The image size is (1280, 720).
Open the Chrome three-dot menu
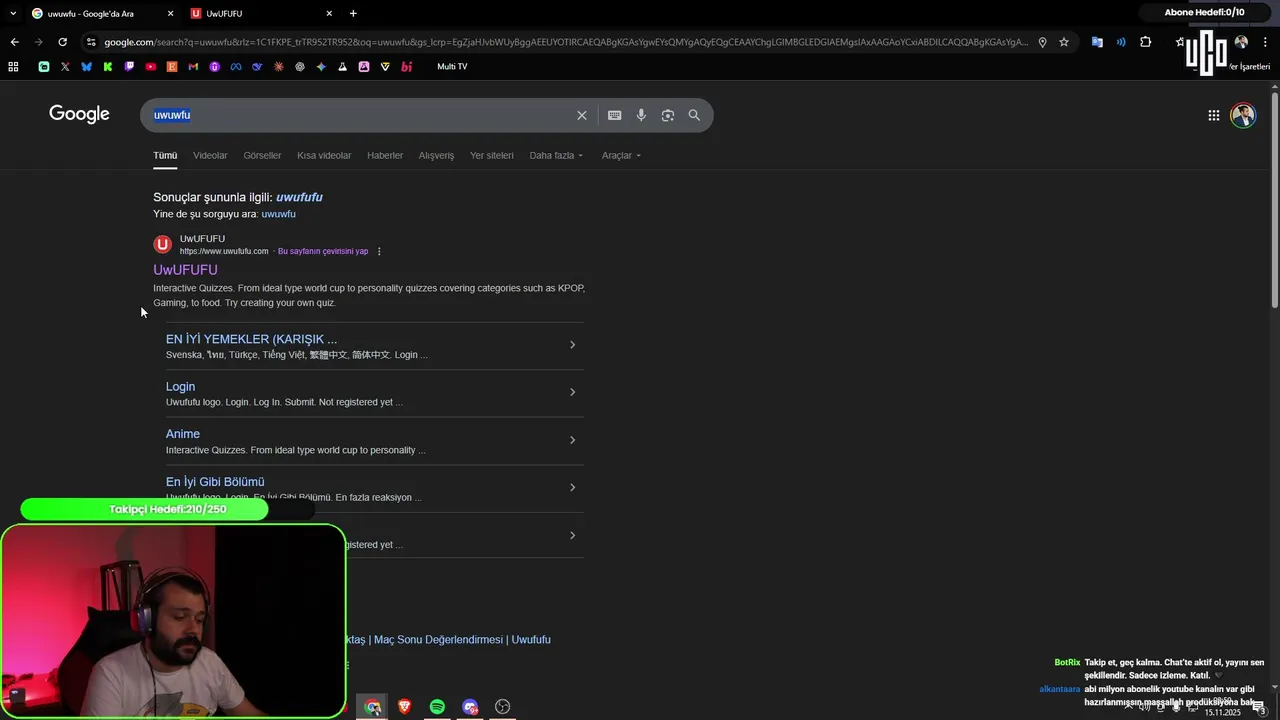(x=1266, y=42)
